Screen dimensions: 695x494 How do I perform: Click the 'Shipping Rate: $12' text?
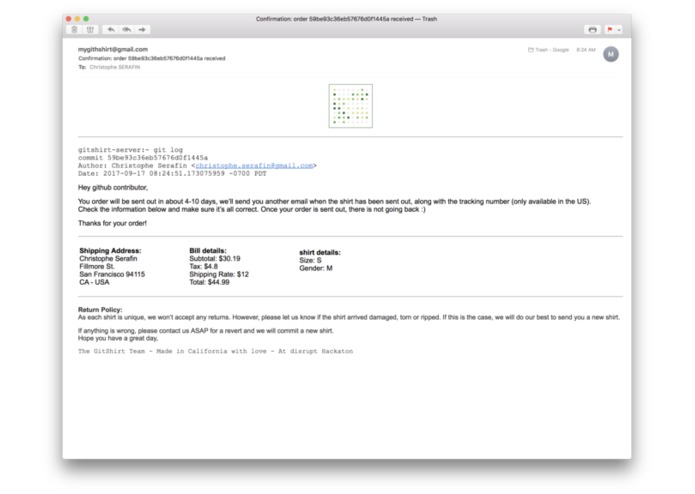(x=219, y=274)
